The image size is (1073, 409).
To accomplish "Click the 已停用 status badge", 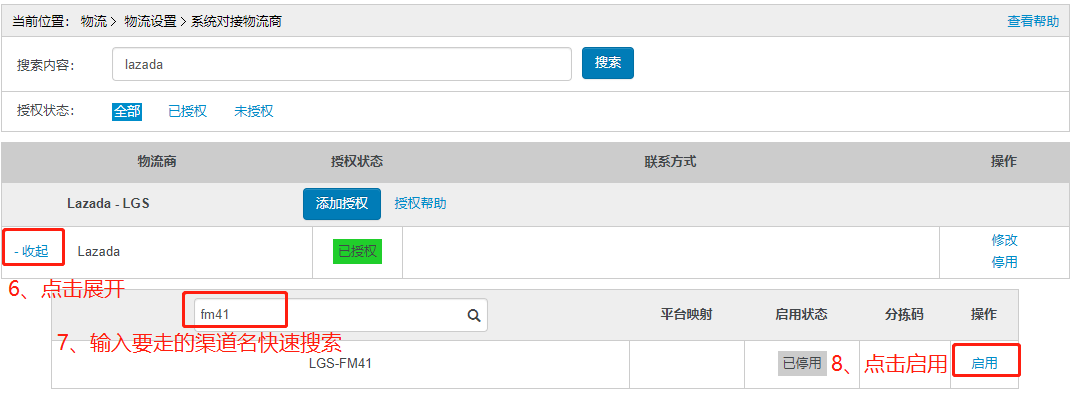I will pyautogui.click(x=802, y=363).
